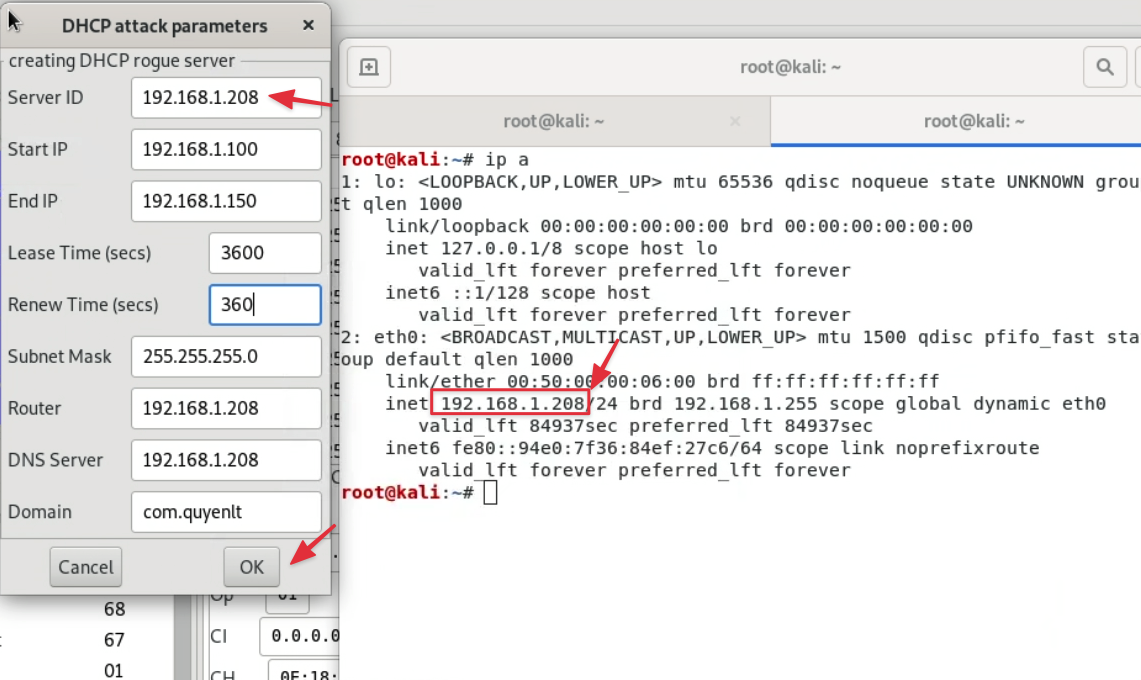Close the inactive first terminal tab

click(735, 121)
